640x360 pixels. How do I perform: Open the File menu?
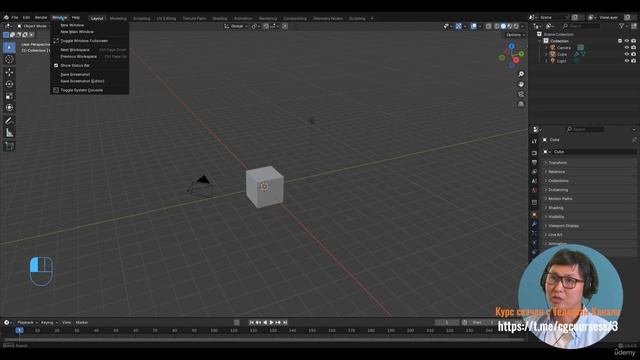pyautogui.click(x=15, y=18)
